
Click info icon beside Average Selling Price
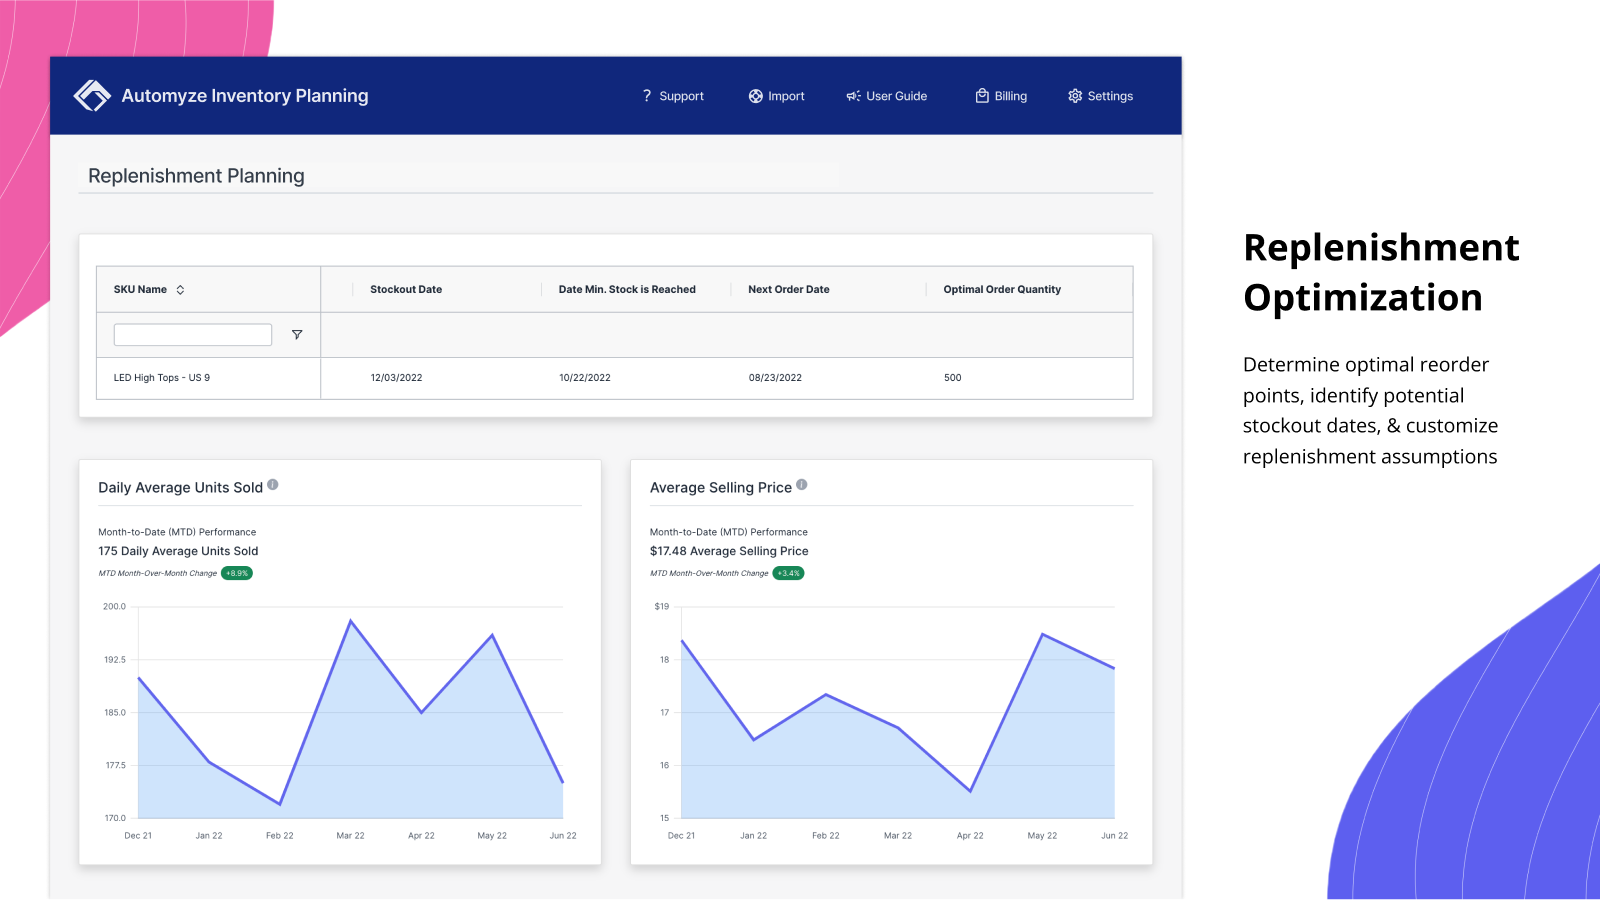point(802,485)
